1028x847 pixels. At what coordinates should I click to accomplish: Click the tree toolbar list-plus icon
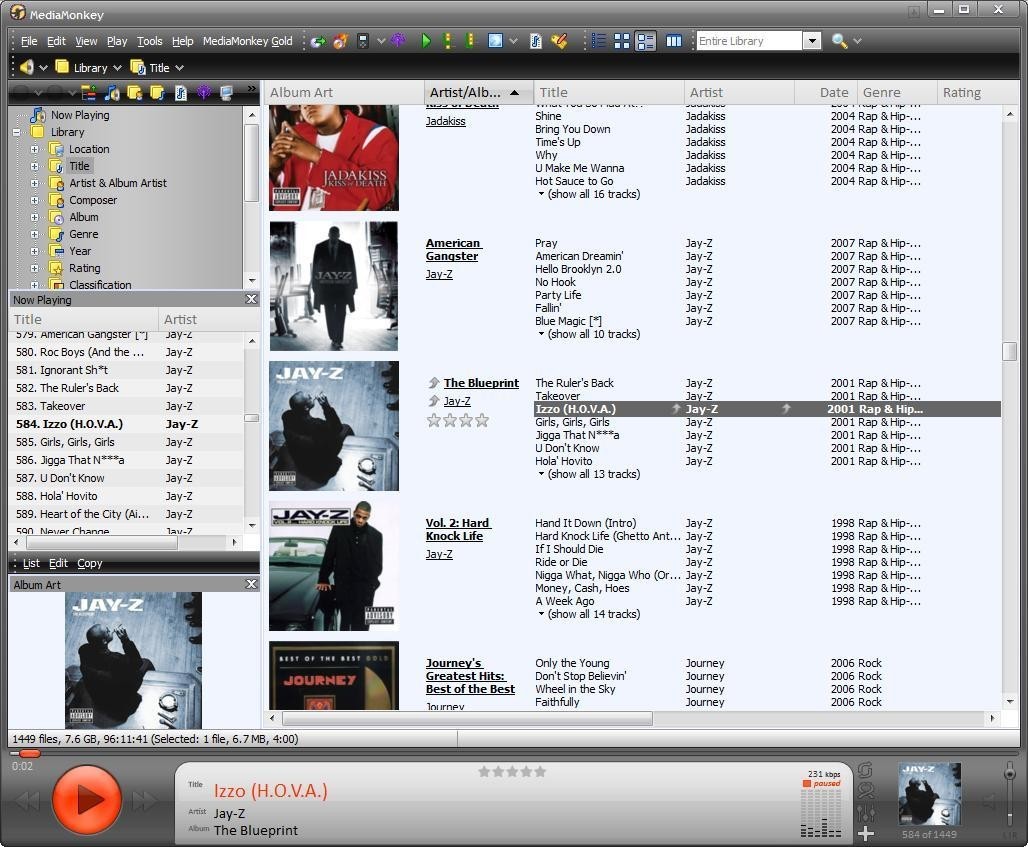pos(89,93)
